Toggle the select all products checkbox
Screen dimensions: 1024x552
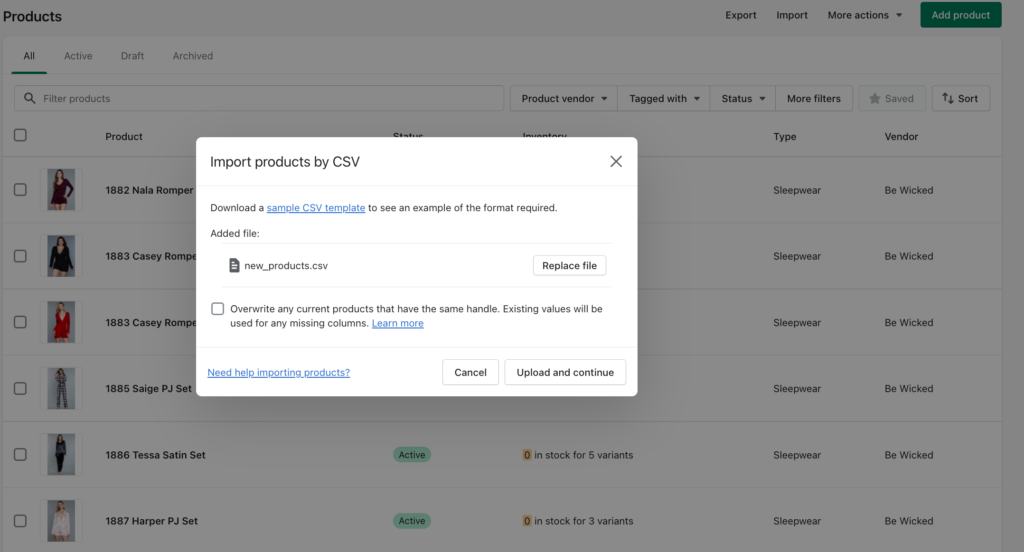pyautogui.click(x=20, y=135)
